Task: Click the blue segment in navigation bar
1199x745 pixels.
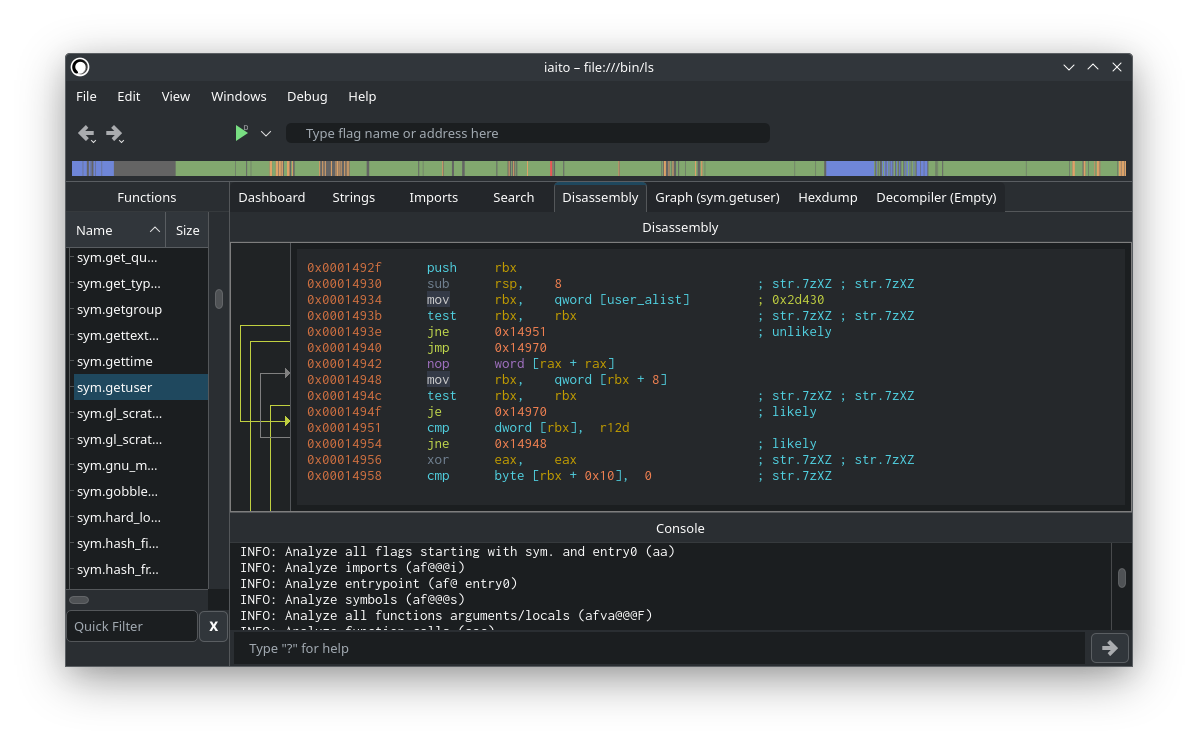Action: coord(850,168)
